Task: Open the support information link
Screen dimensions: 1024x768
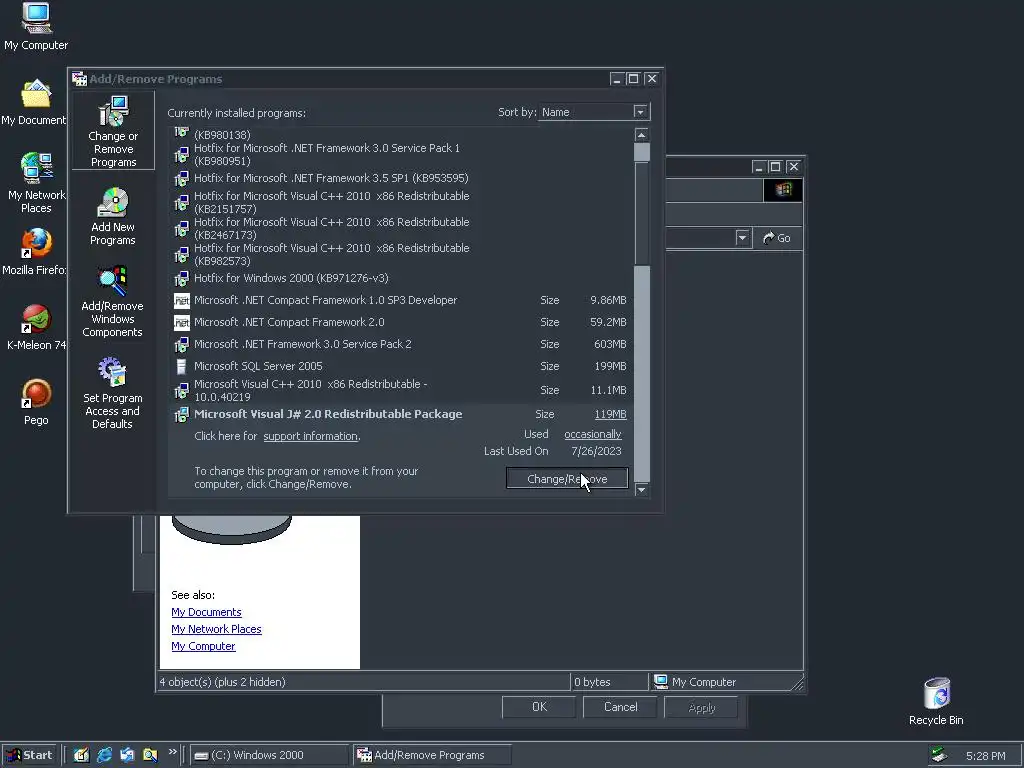Action: click(310, 436)
